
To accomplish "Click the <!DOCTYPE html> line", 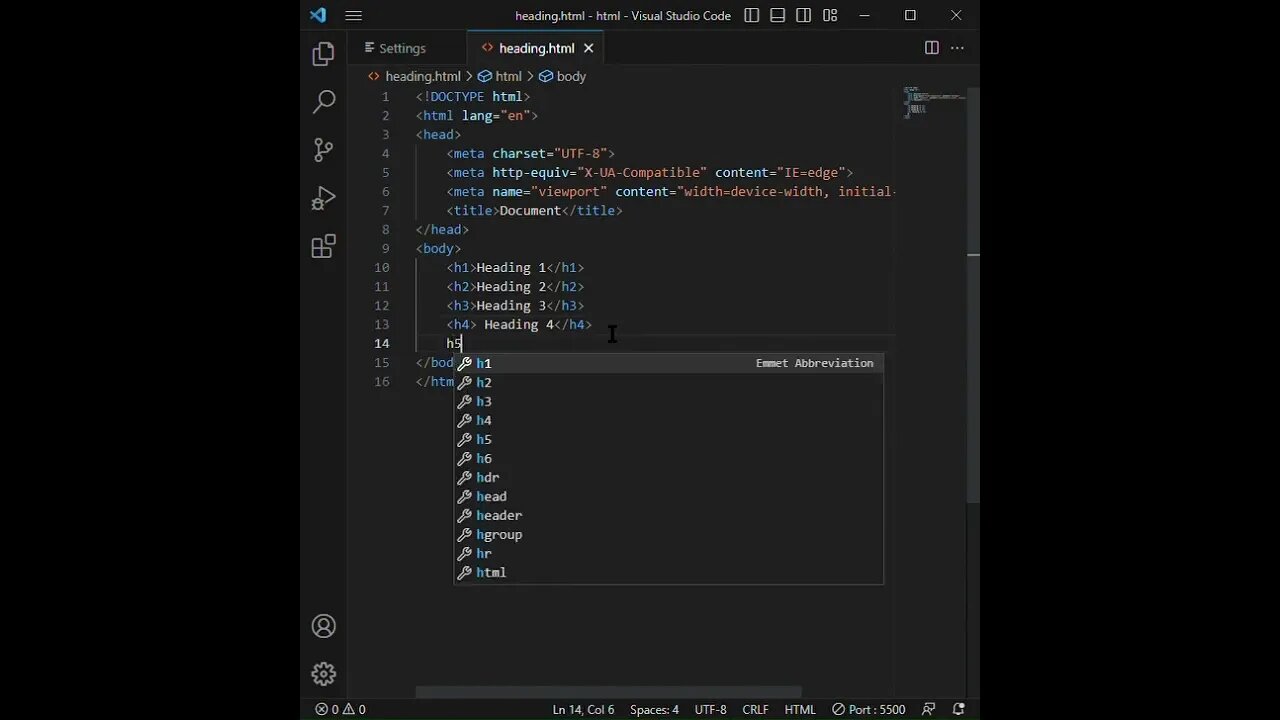I will click(x=473, y=96).
